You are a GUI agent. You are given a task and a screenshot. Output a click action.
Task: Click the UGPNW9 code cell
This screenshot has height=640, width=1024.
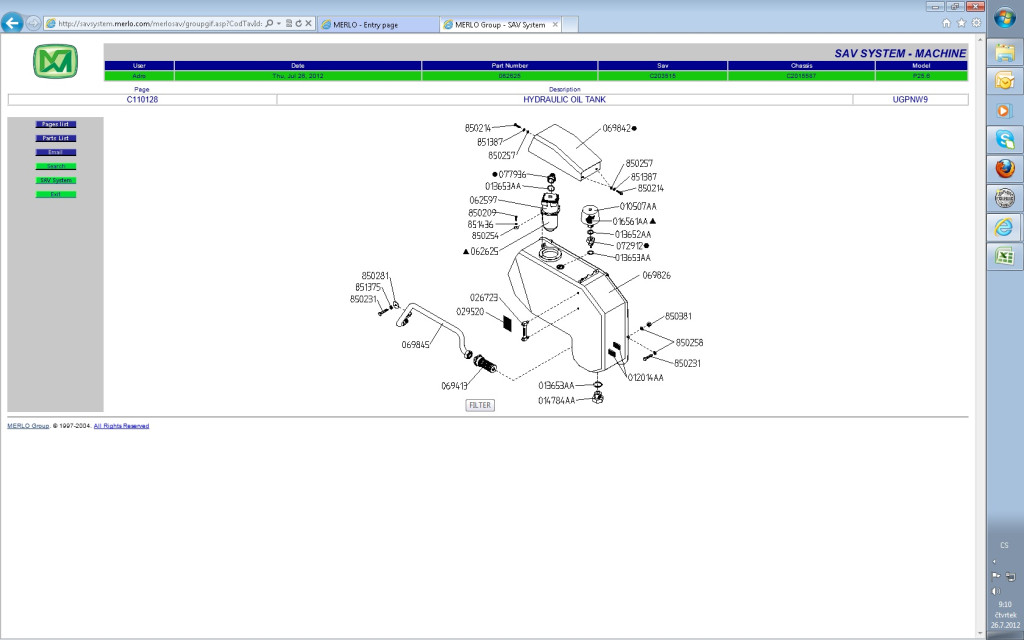tap(910, 100)
